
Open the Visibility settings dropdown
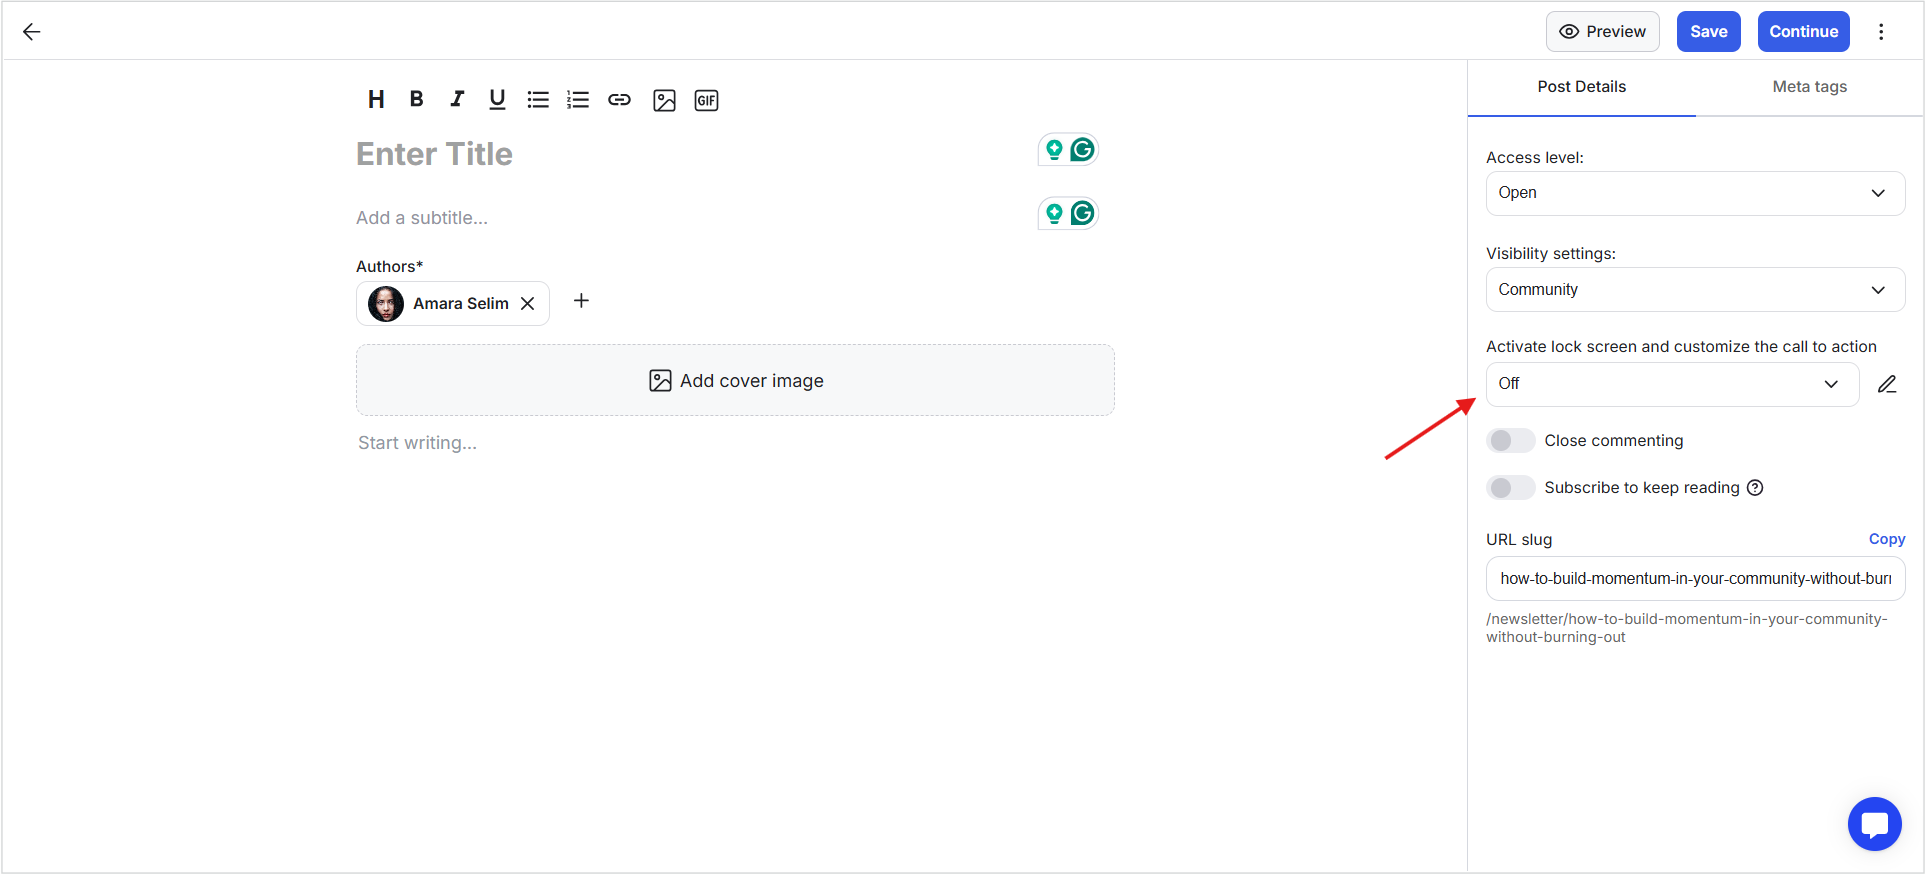click(x=1695, y=289)
